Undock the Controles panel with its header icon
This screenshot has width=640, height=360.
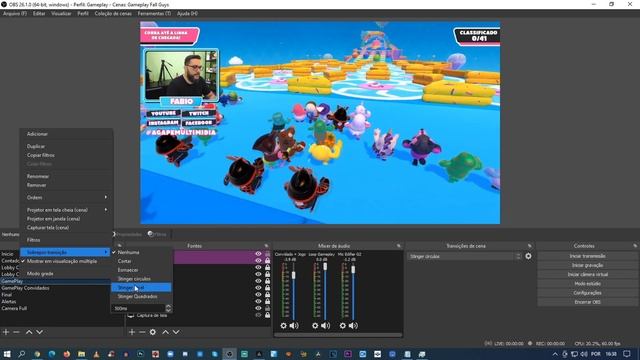coord(635,246)
